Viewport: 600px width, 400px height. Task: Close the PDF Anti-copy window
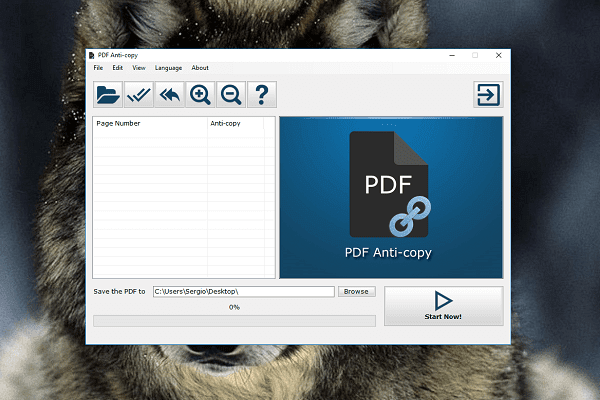(x=498, y=55)
